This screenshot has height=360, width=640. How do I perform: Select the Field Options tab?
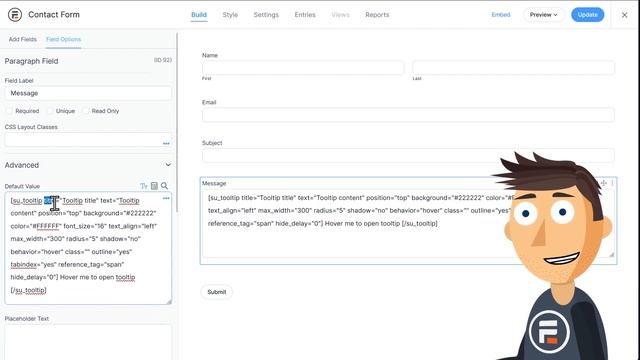point(63,39)
